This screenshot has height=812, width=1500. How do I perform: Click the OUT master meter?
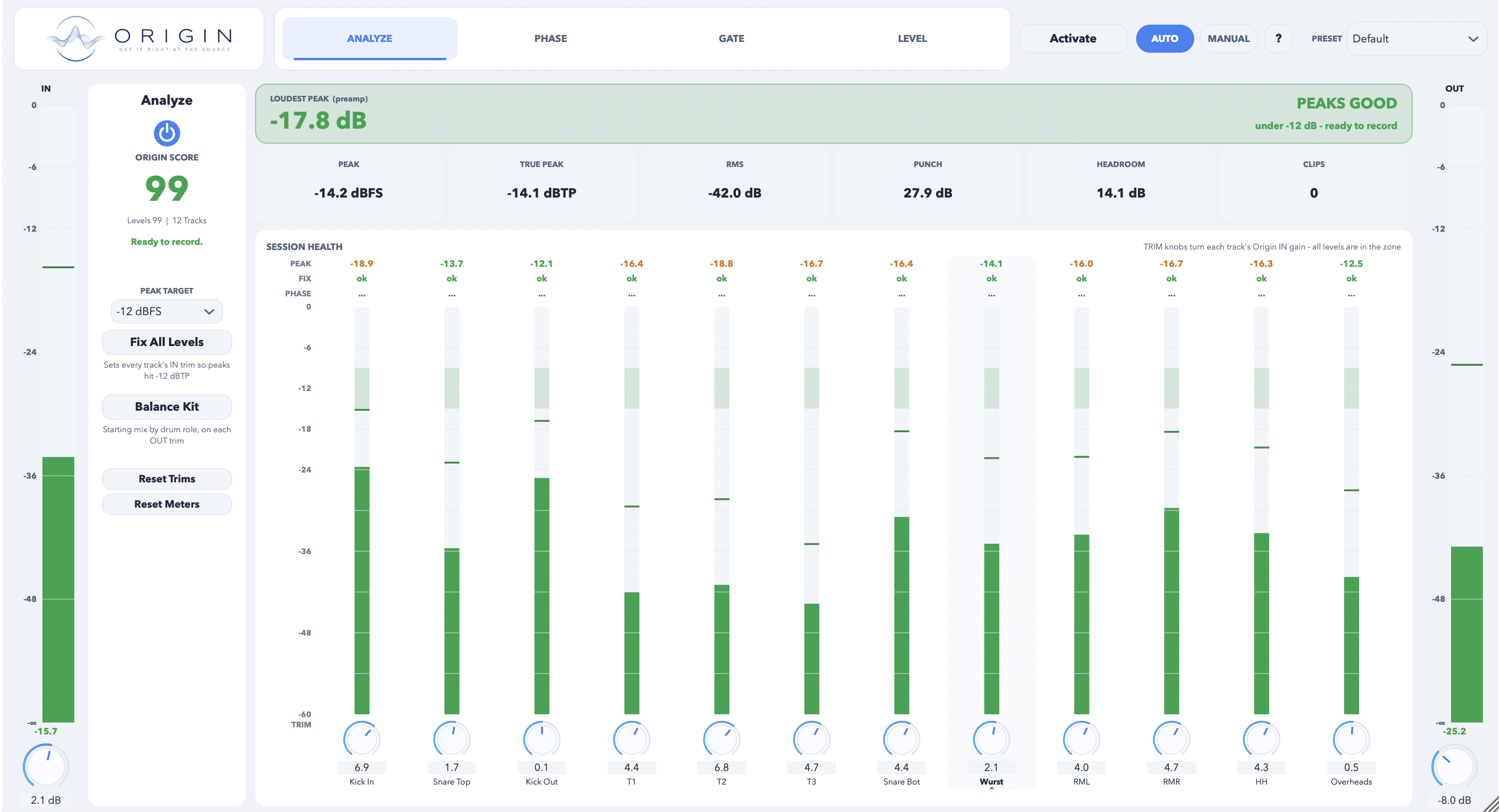[1467, 413]
